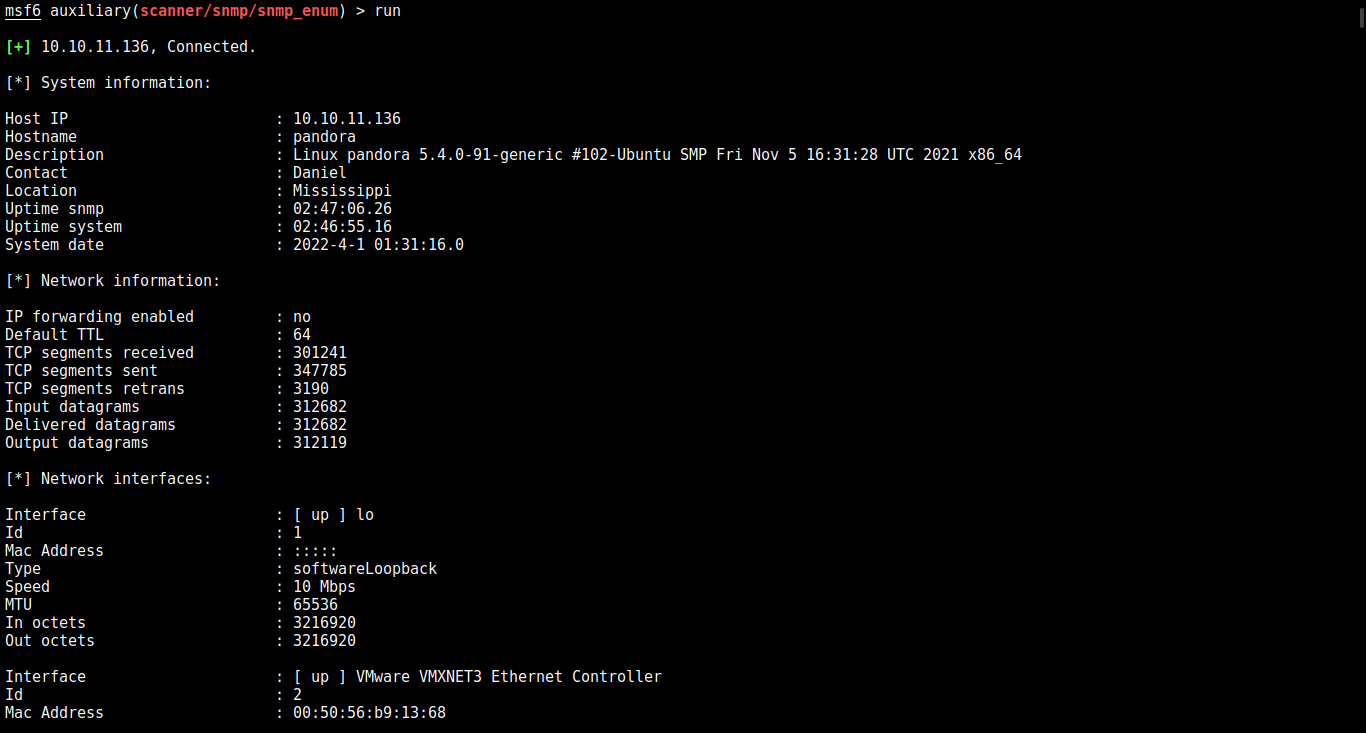Click the Uptime snmp value 02:47:06.26
This screenshot has width=1366, height=733.
point(342,209)
